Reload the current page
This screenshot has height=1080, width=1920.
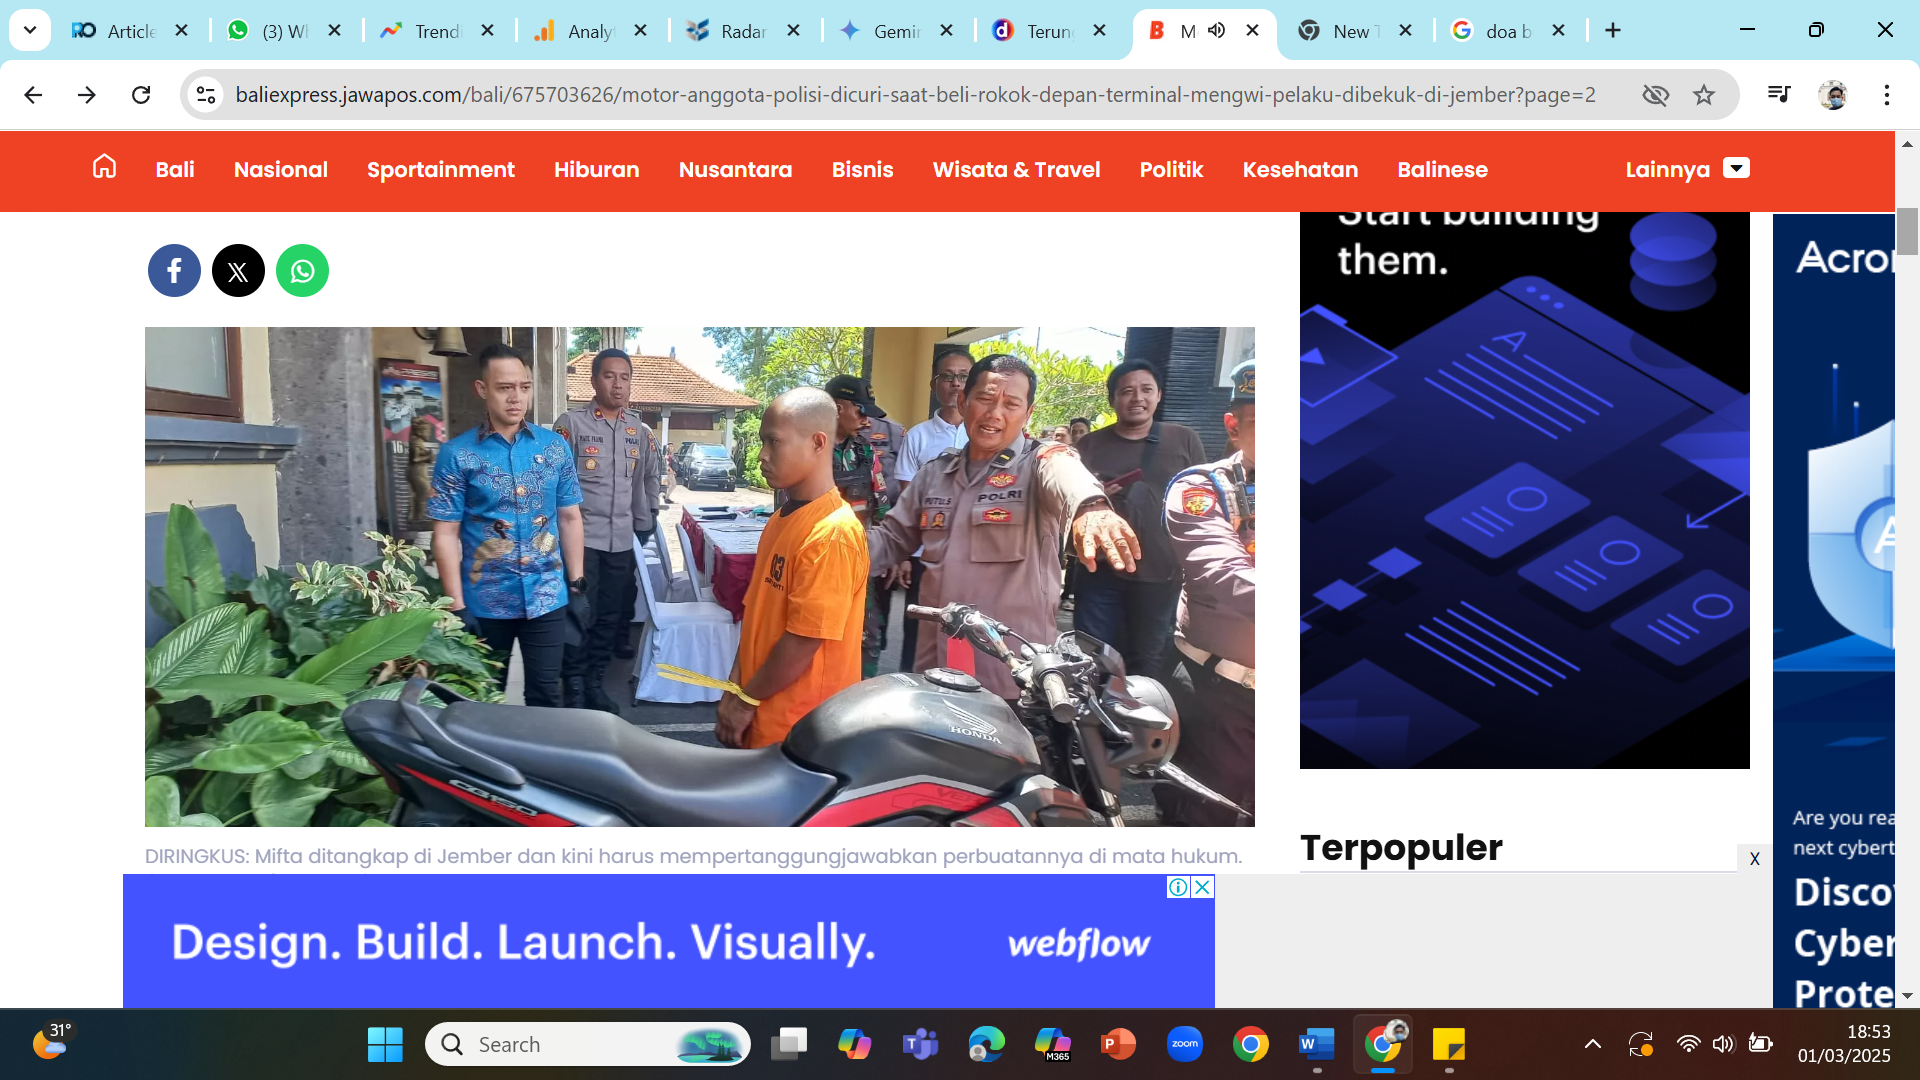tap(141, 95)
